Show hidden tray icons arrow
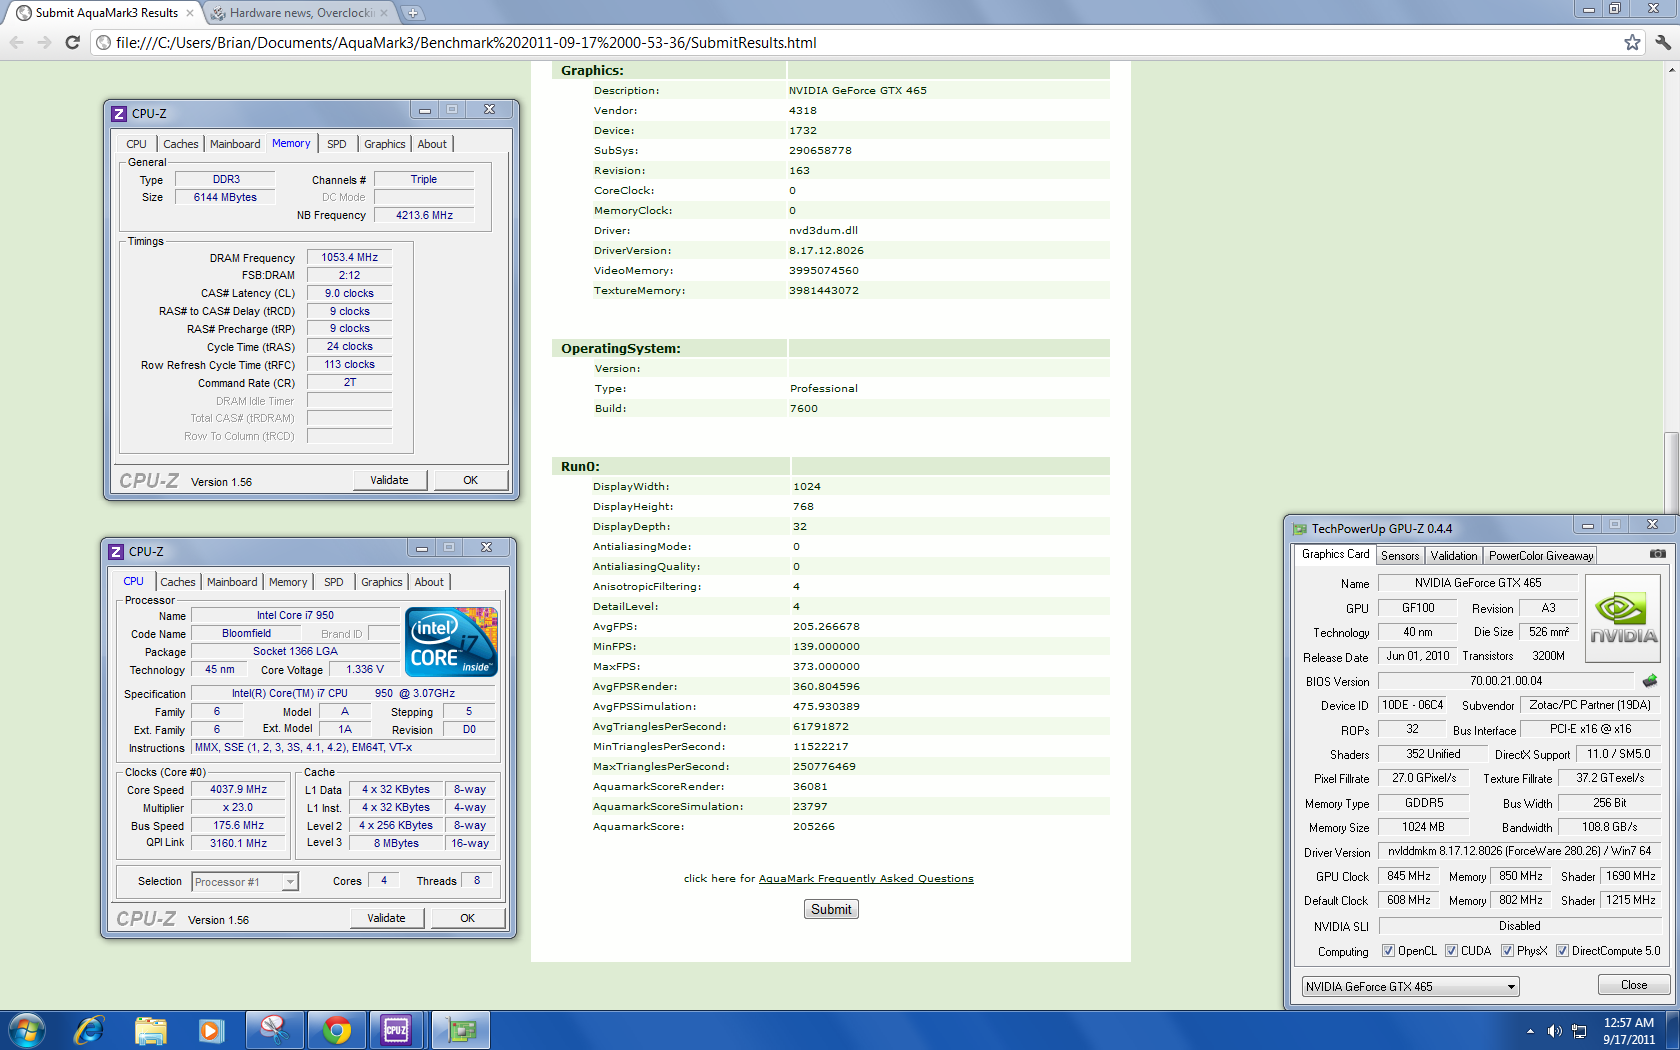 1530,1031
